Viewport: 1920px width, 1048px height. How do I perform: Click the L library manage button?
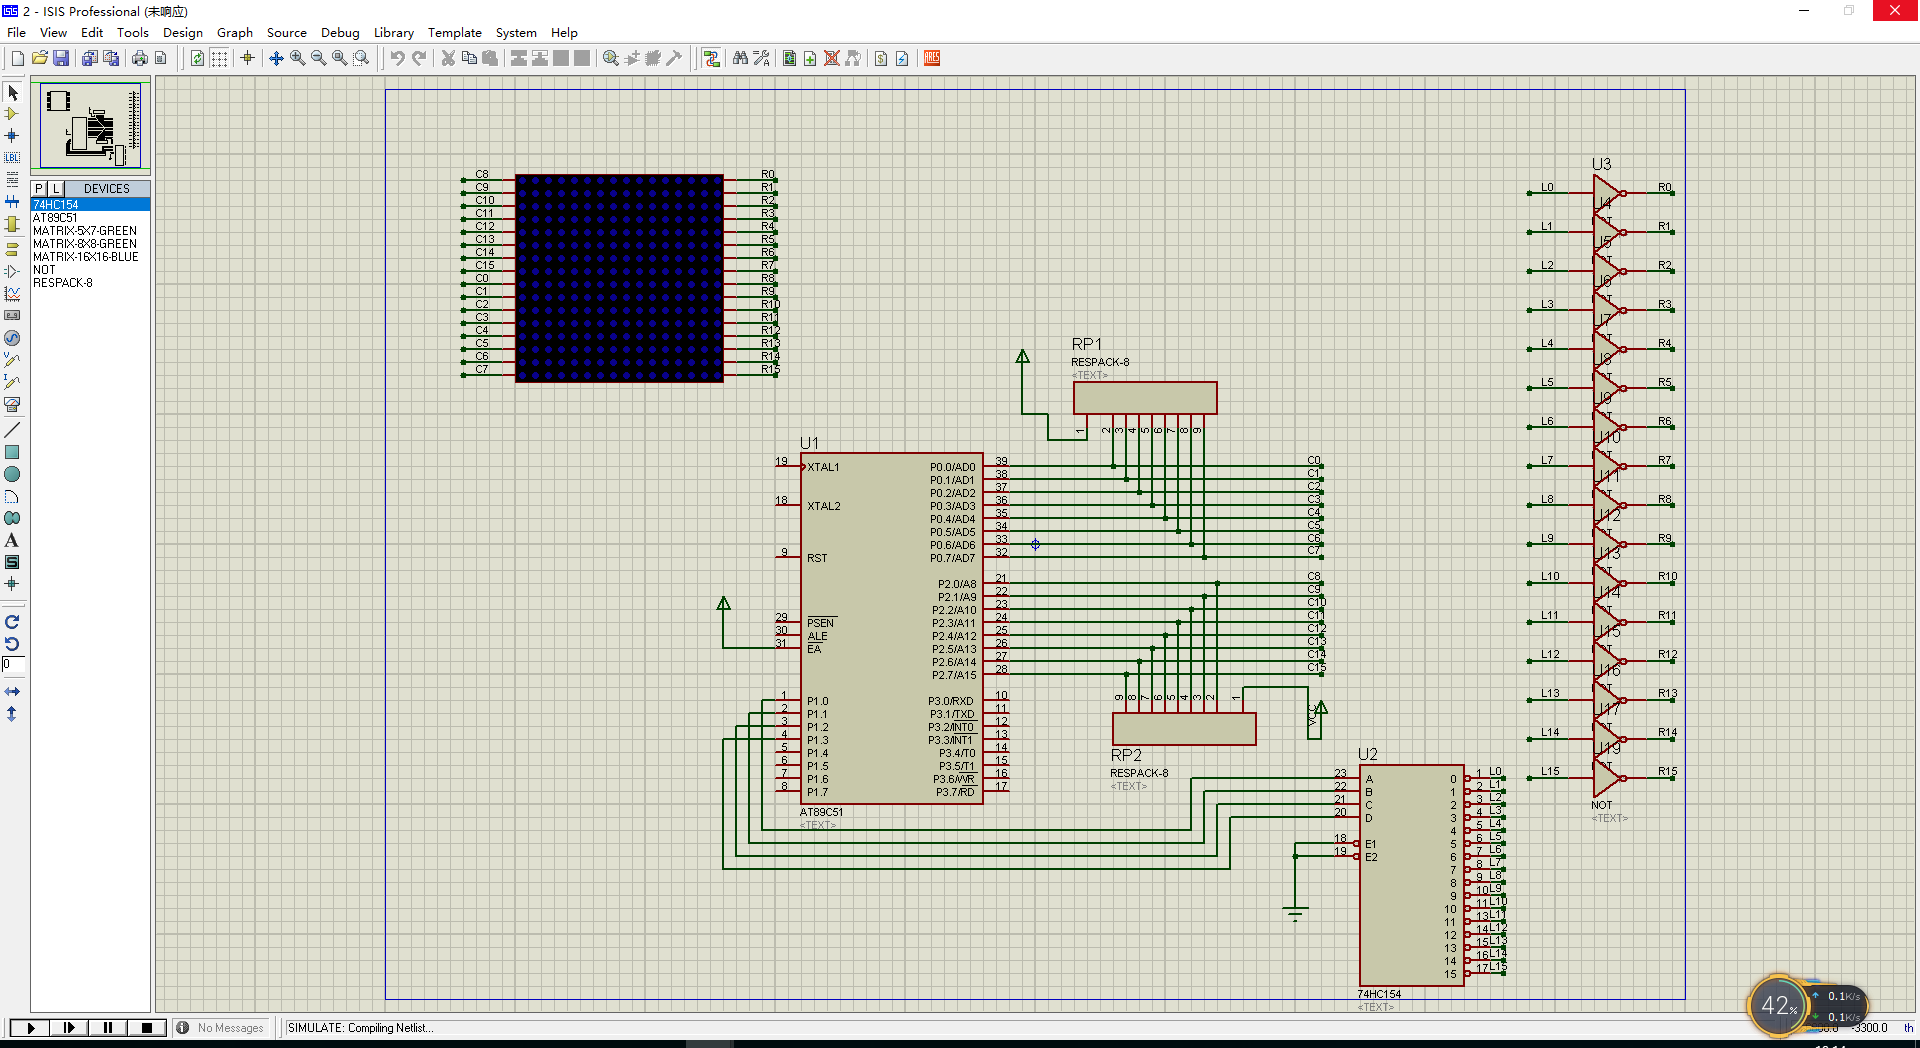point(56,188)
